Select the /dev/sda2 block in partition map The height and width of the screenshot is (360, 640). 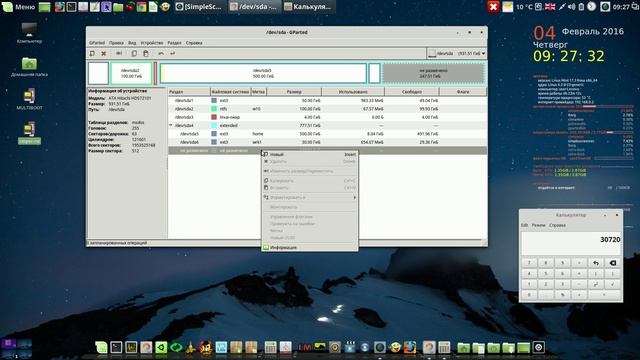[131, 73]
